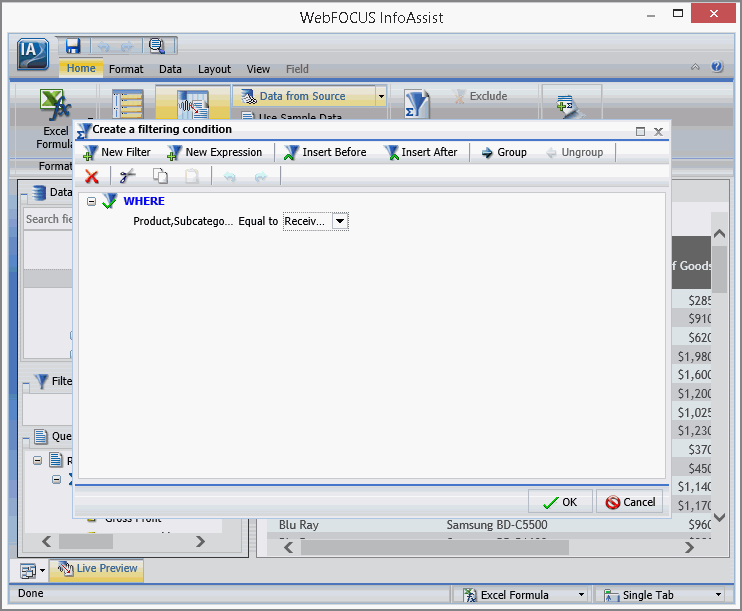The width and height of the screenshot is (742, 611).
Task: Collapse the WHERE tree node
Action: (x=91, y=202)
